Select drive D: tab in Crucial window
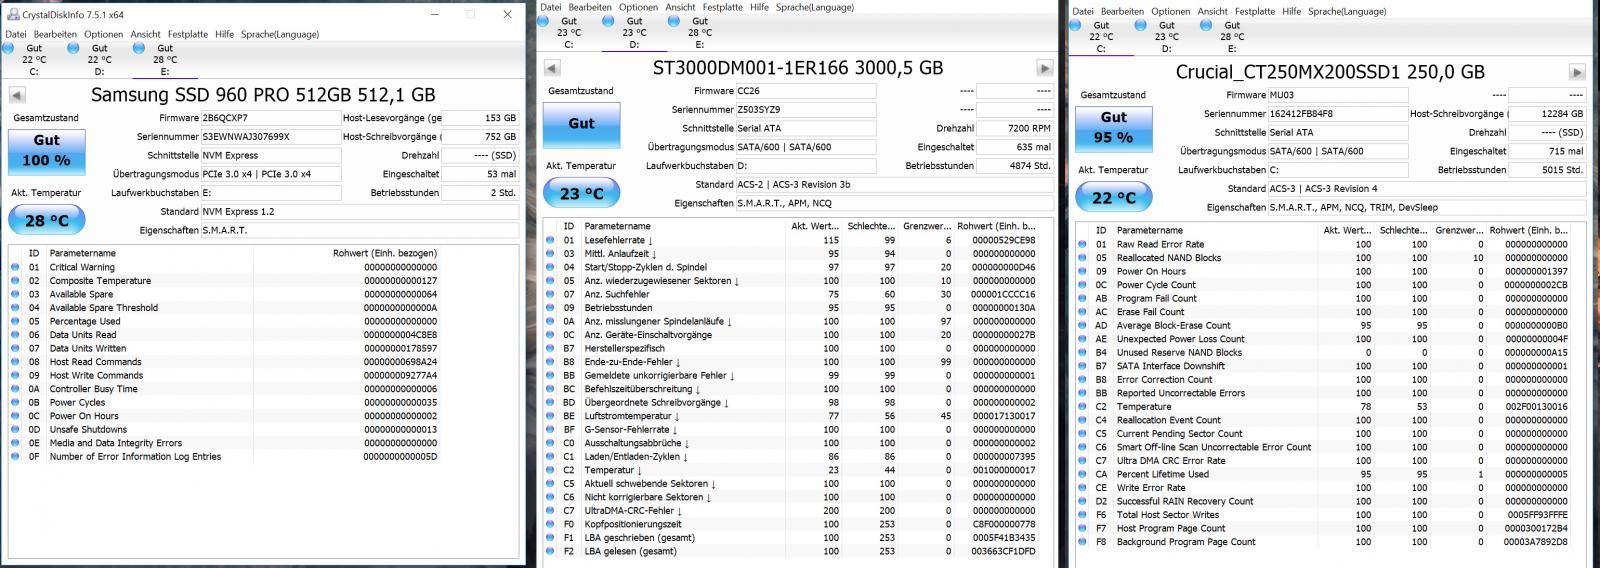This screenshot has width=1600, height=568. [1166, 37]
